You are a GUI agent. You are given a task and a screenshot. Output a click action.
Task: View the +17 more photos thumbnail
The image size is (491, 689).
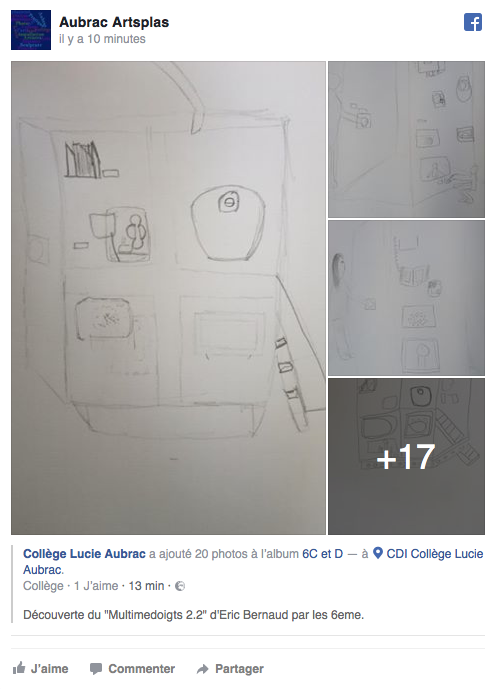406,457
